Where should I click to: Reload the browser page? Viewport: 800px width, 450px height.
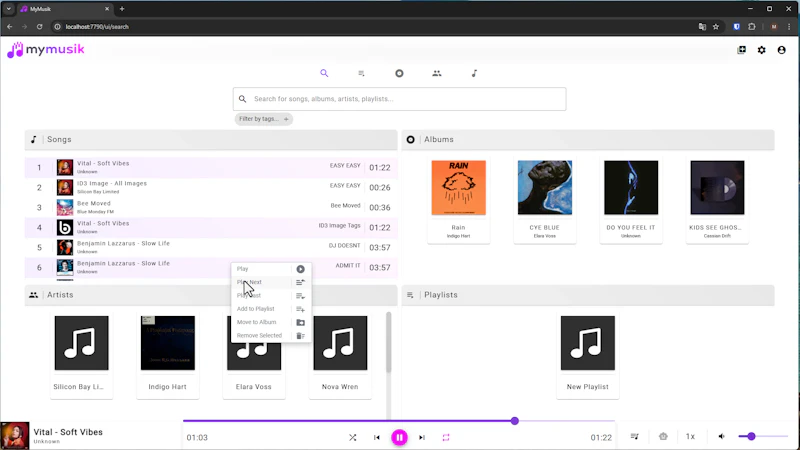tap(39, 27)
